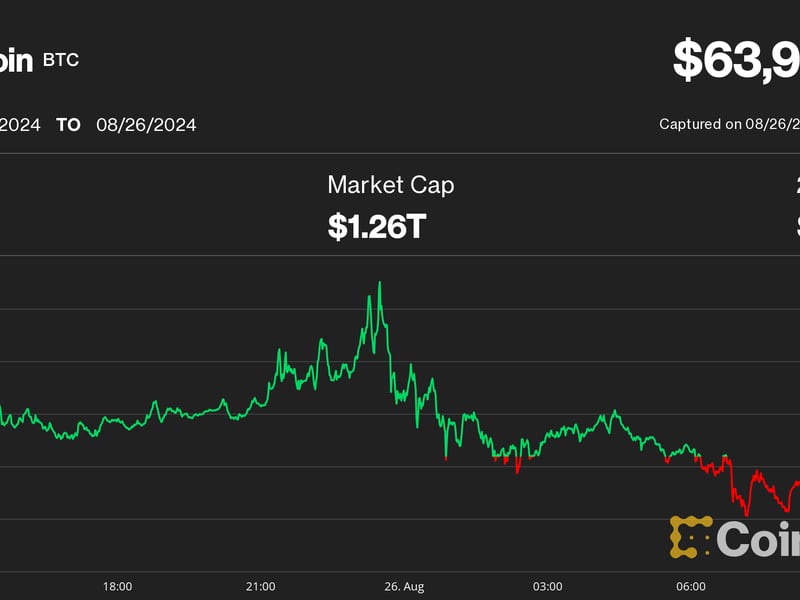
Task: Click the 03:00 time axis label
Action: point(548,586)
